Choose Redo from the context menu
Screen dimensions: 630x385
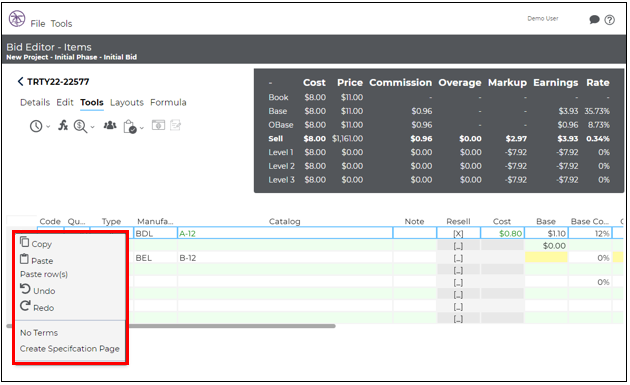(x=37, y=307)
